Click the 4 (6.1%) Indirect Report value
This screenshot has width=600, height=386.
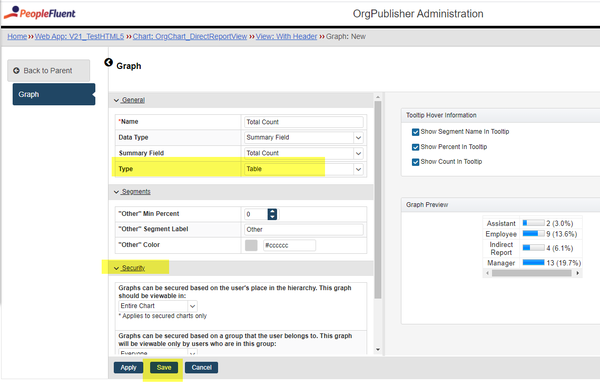(560, 248)
